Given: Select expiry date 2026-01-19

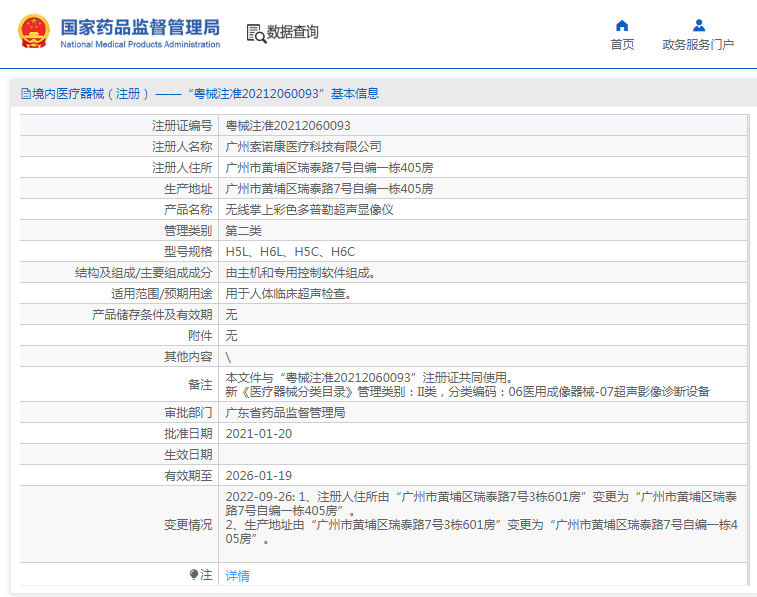Looking at the screenshot, I should tap(259, 475).
